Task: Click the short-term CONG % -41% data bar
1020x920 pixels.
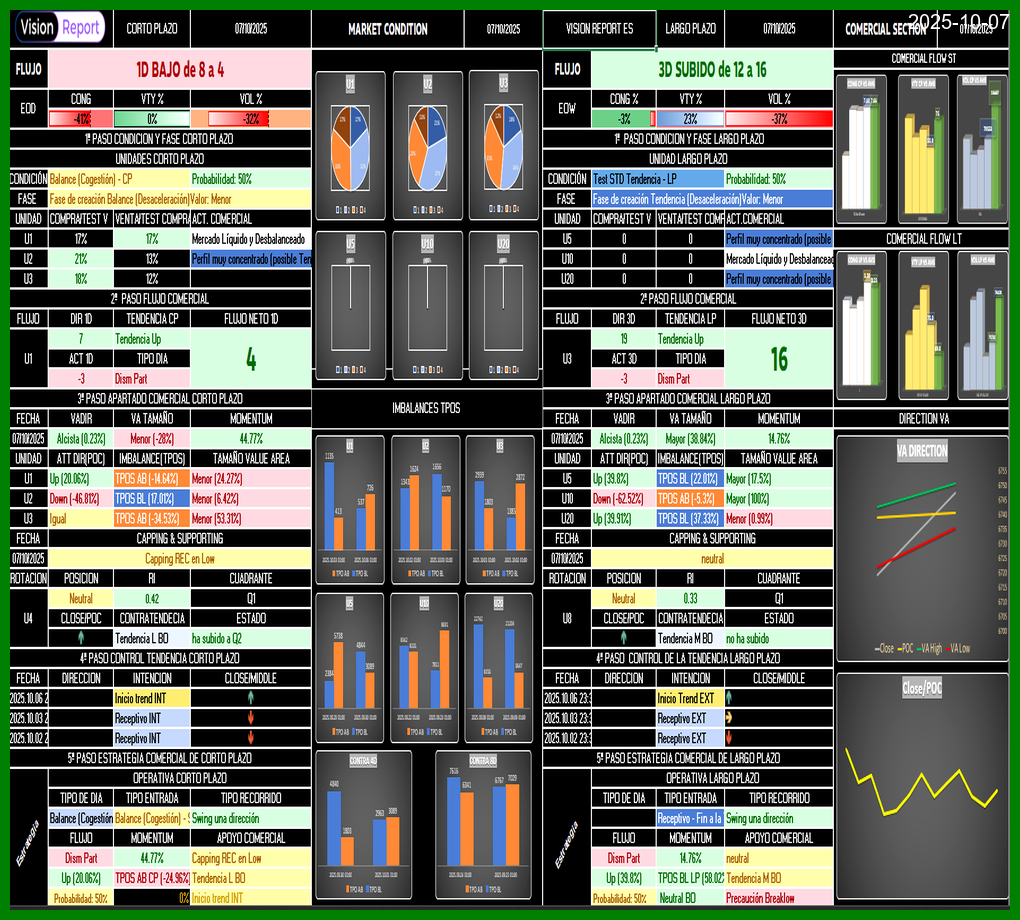Action: (81, 119)
